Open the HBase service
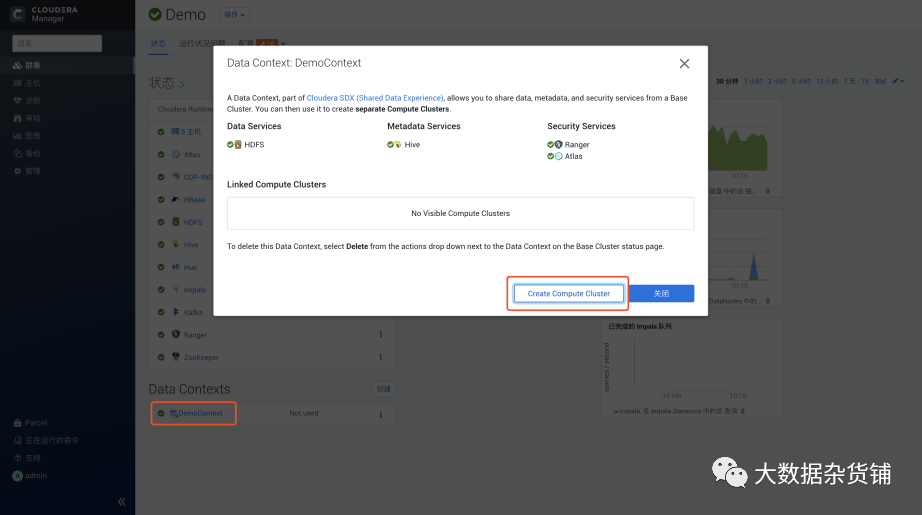Viewport: 922px width, 515px height. tap(194, 200)
